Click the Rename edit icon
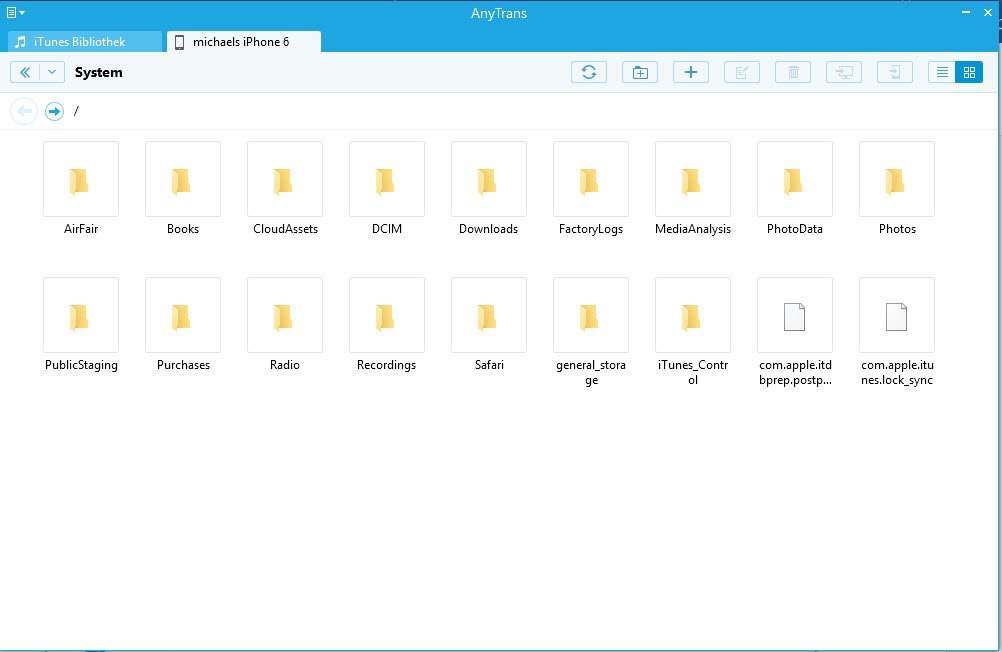The height and width of the screenshot is (652, 1002). click(x=742, y=72)
